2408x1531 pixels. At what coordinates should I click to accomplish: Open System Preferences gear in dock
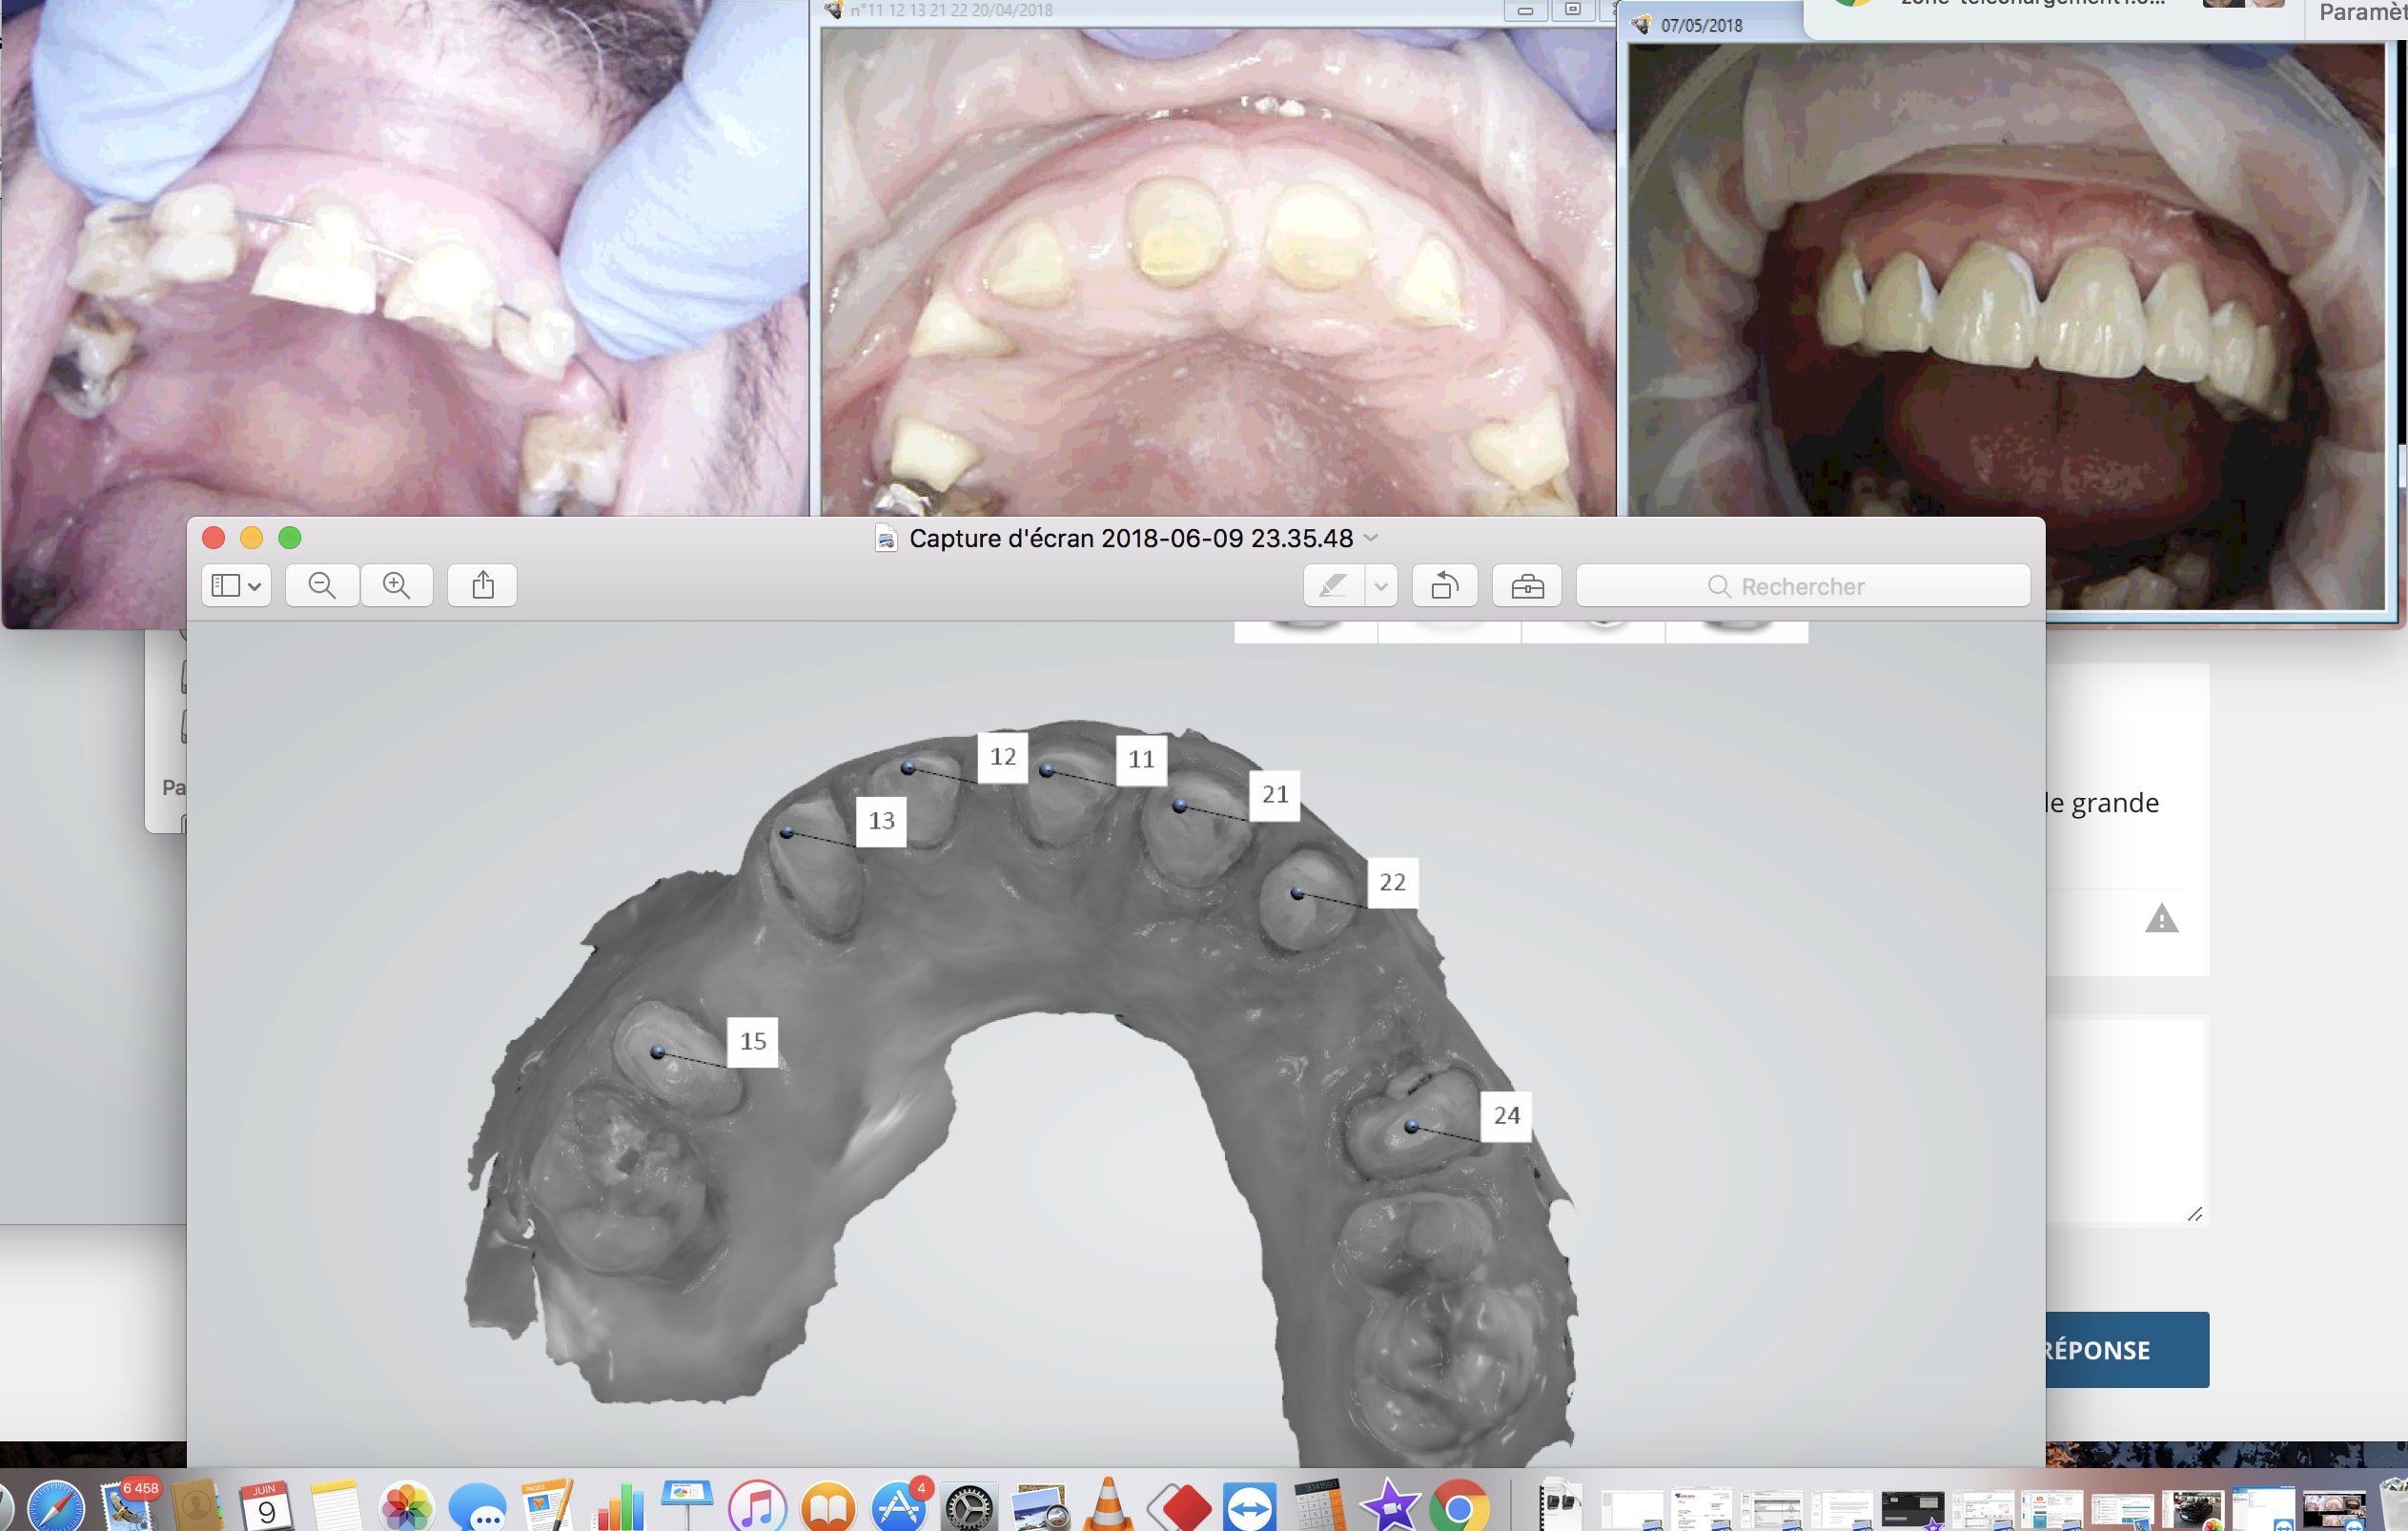pos(969,1506)
